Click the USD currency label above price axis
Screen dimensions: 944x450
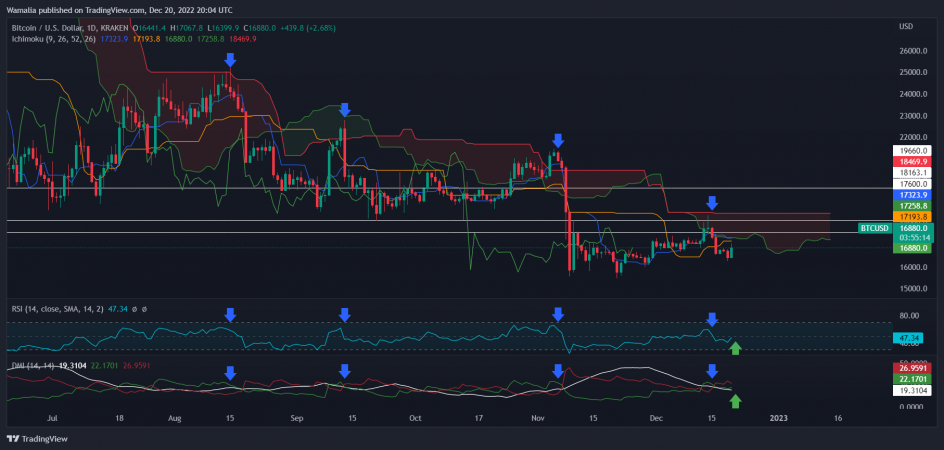[x=905, y=27]
